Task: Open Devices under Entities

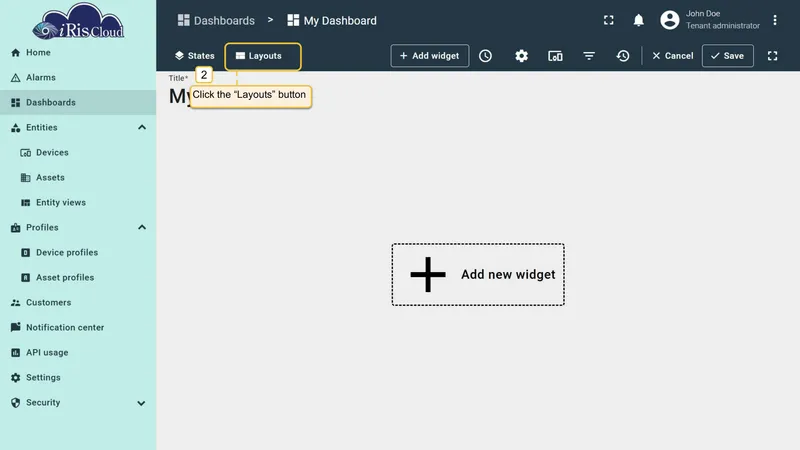Action: point(78,153)
